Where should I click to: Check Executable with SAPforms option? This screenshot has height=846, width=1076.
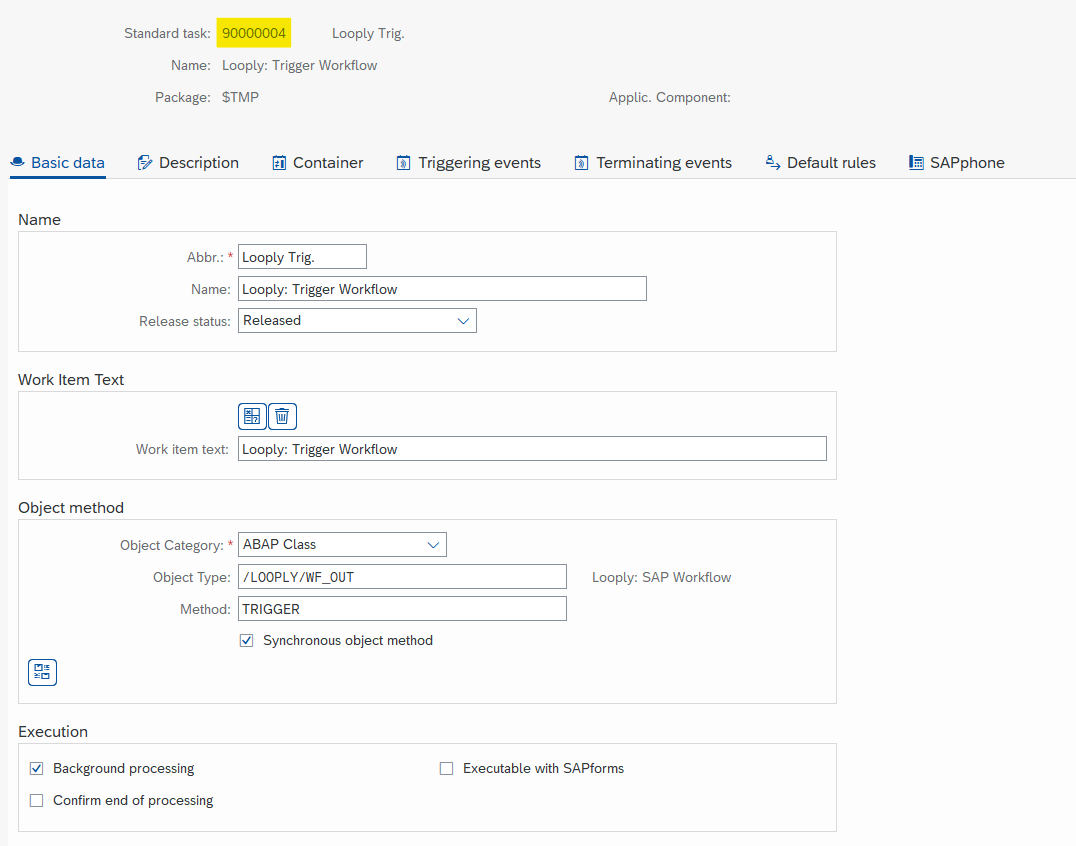[447, 769]
